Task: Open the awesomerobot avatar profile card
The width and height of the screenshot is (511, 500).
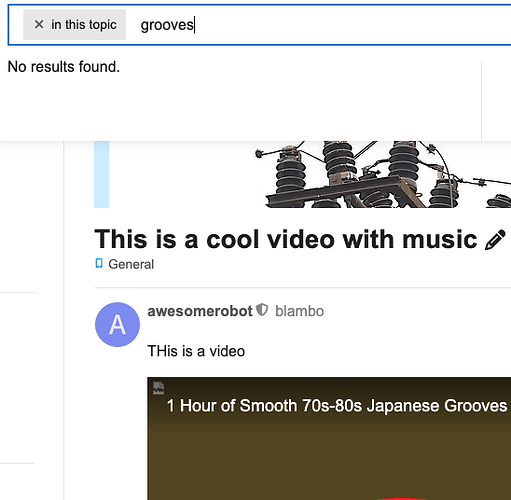Action: tap(117, 324)
